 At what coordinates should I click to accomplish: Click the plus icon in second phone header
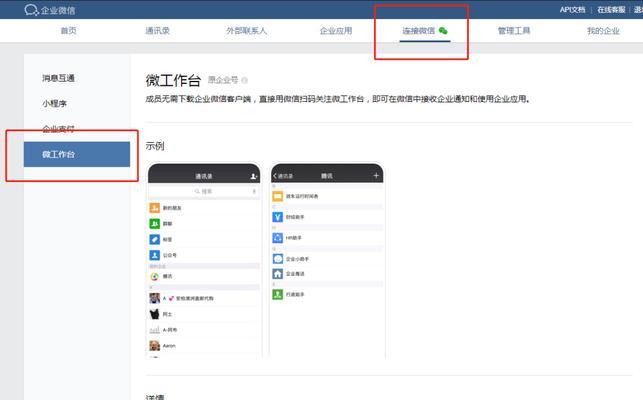tap(376, 176)
